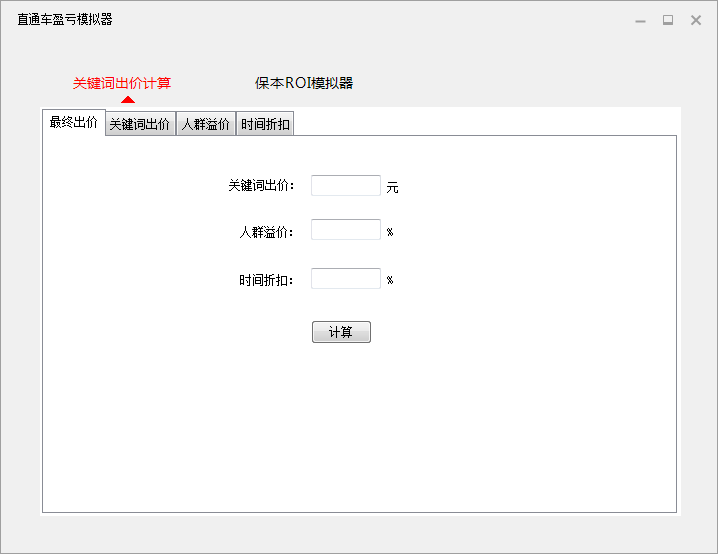Screen dimensions: 718x554
Task: Click the 关键词出价 input field
Action: point(346,185)
